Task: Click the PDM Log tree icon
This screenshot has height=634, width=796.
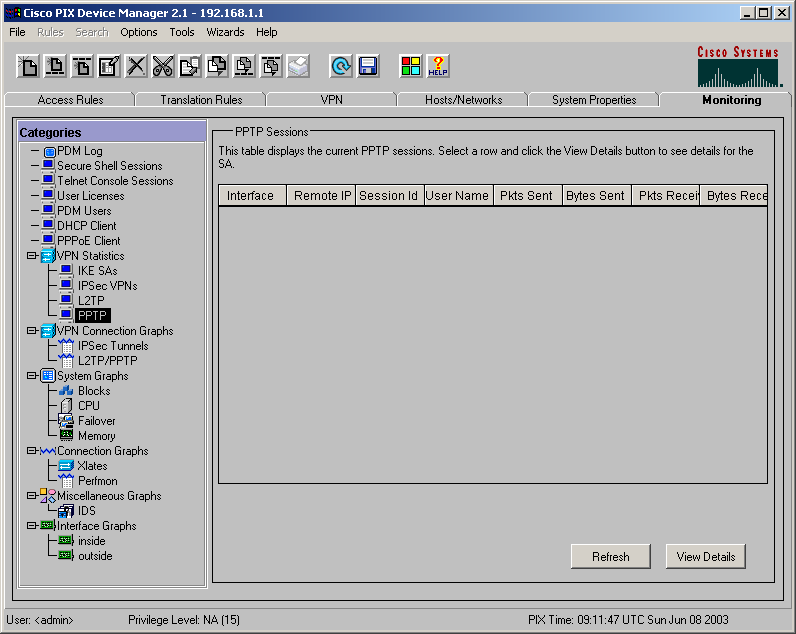Action: click(49, 151)
